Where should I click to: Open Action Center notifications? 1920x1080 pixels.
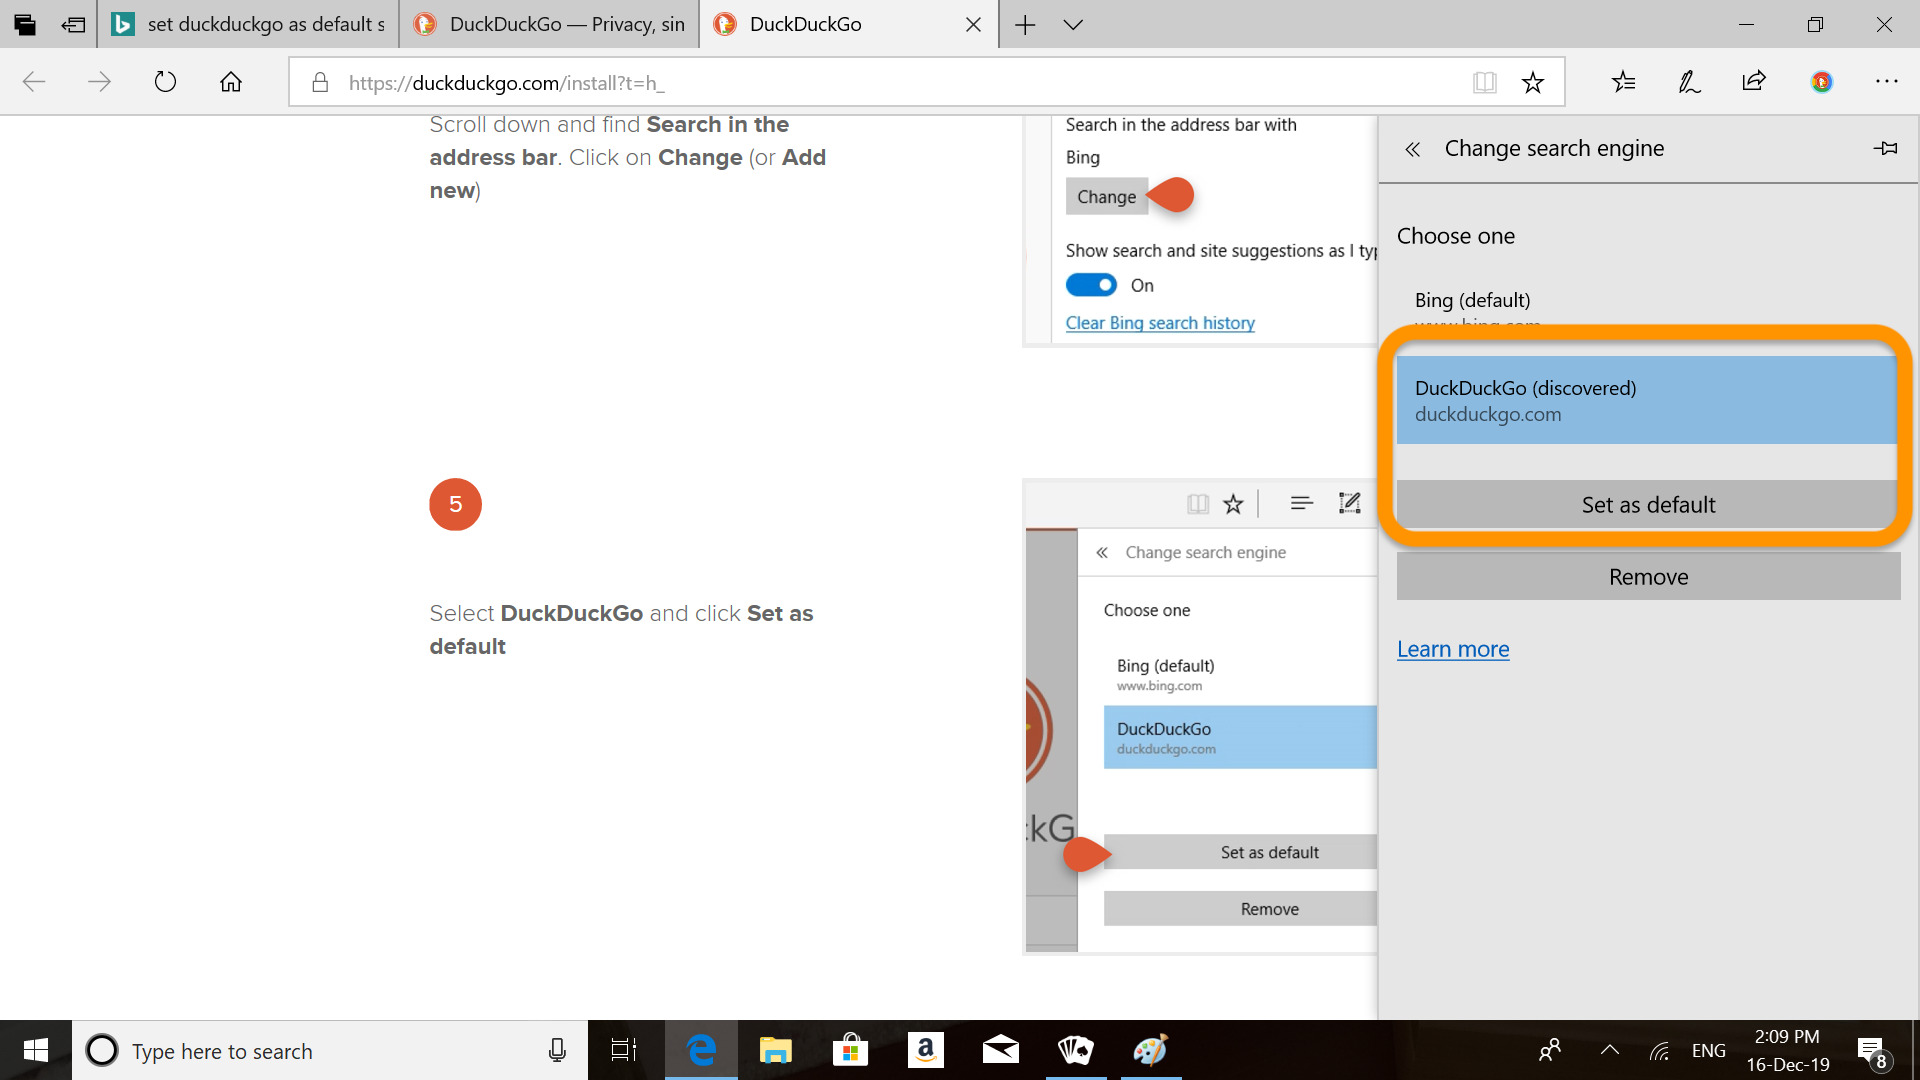click(1872, 1050)
